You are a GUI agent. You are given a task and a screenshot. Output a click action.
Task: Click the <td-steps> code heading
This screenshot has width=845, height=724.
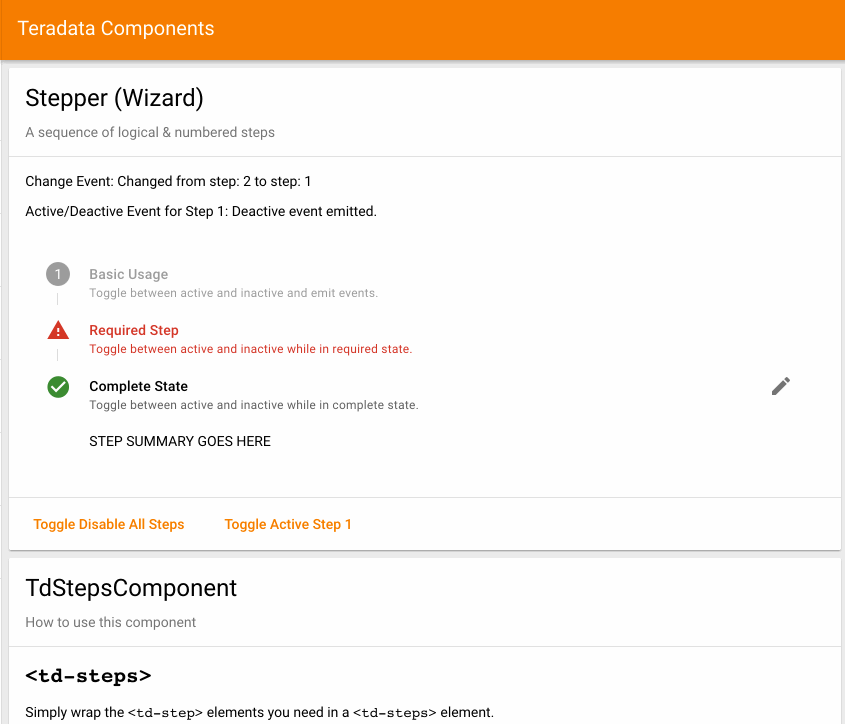pos(88,675)
